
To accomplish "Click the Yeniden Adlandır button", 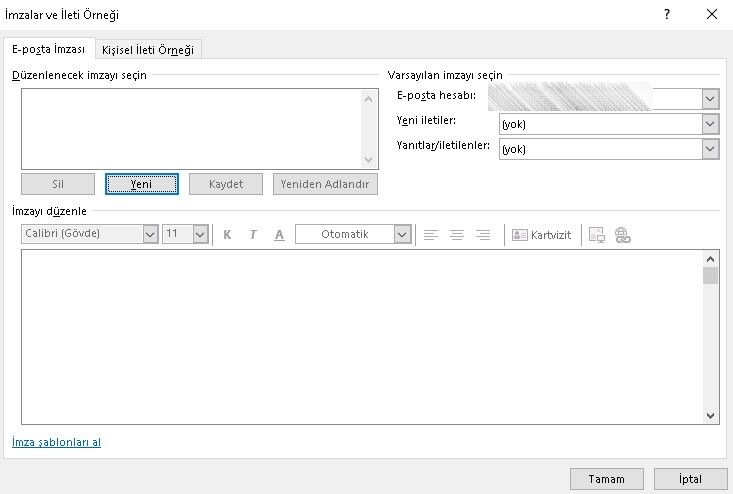I will [x=325, y=184].
